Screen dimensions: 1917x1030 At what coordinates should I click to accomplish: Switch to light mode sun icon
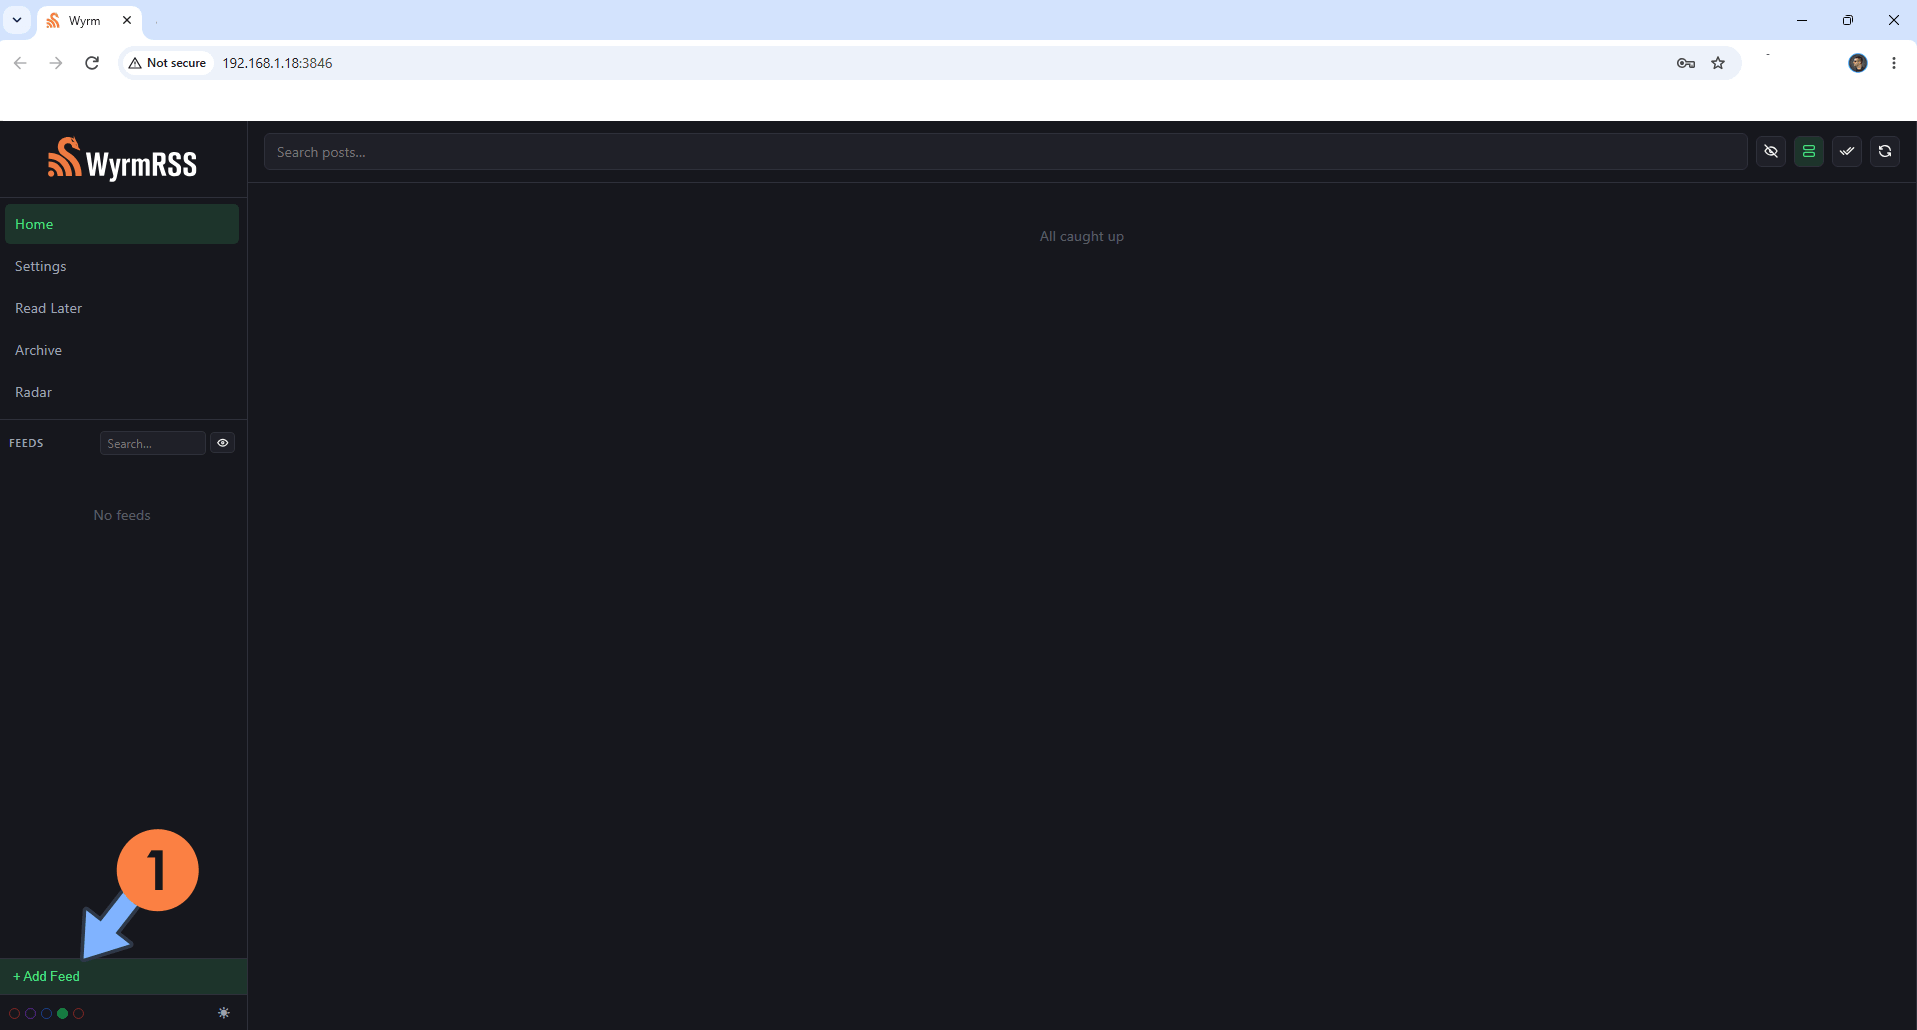click(224, 1013)
